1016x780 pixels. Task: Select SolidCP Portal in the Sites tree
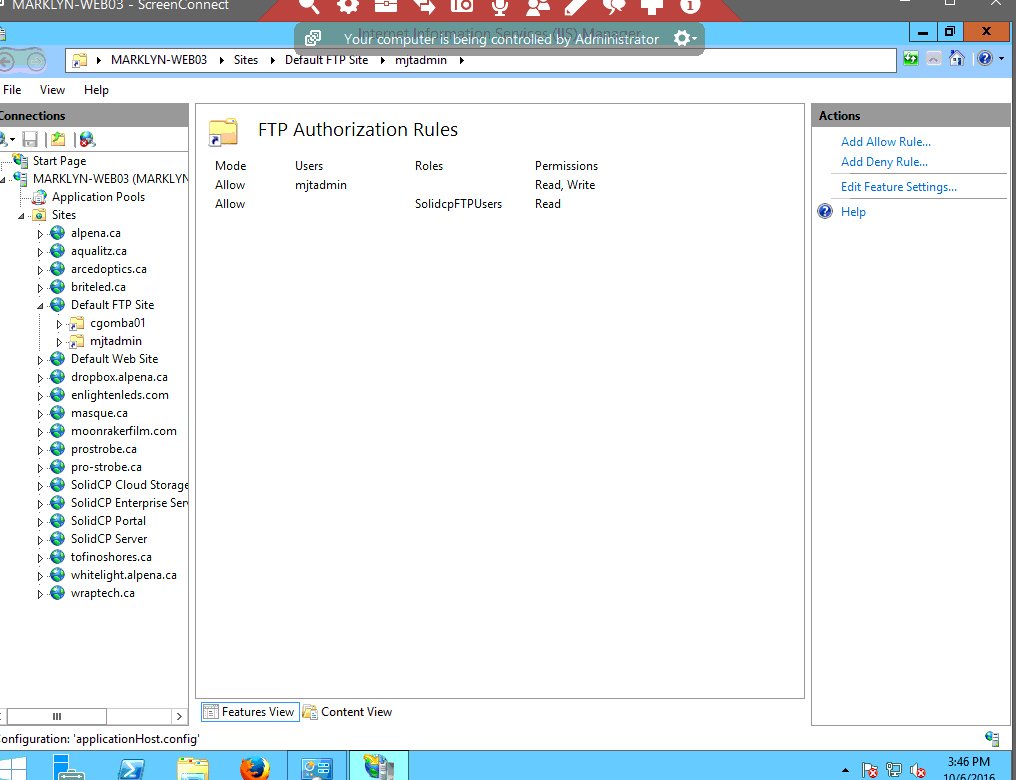108,521
